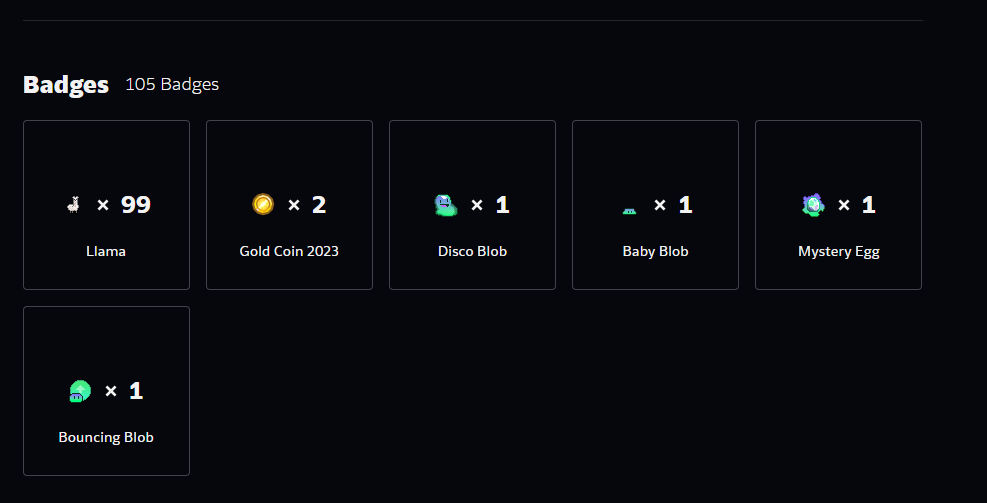Open the Gold Coin 2023 label
Viewport: 987px width, 503px height.
pos(289,251)
